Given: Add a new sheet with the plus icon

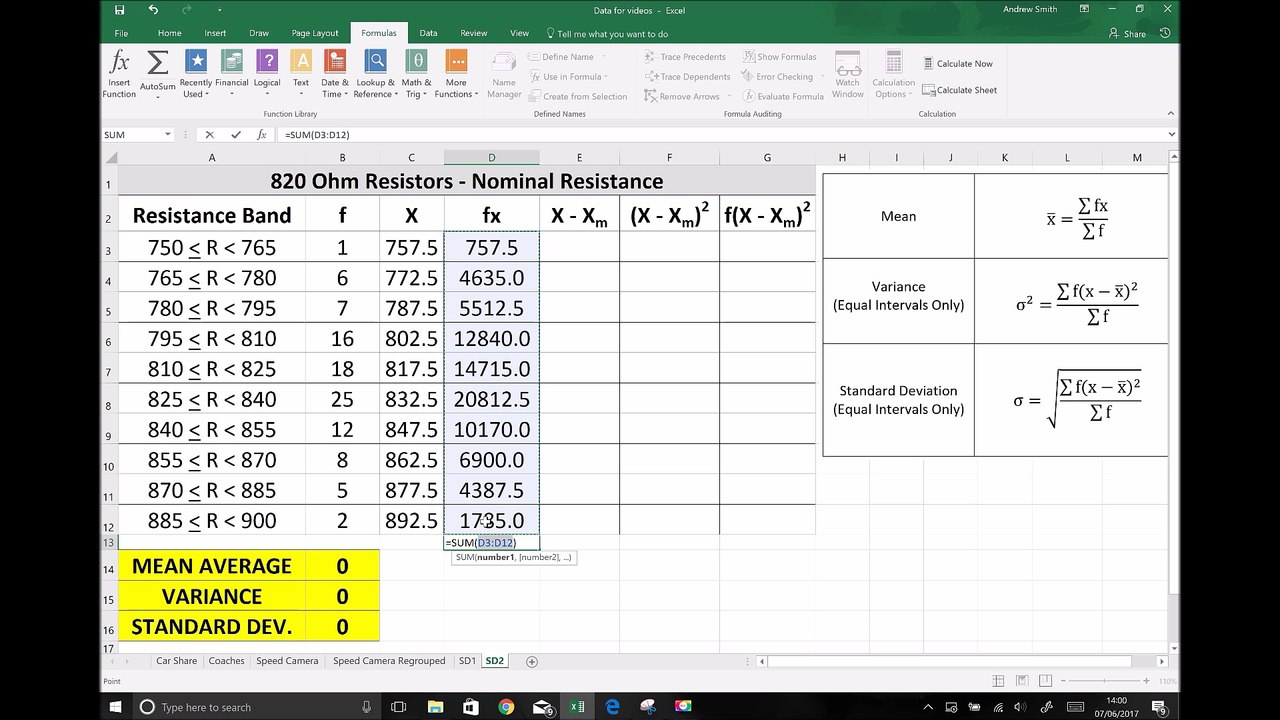Looking at the screenshot, I should [532, 661].
